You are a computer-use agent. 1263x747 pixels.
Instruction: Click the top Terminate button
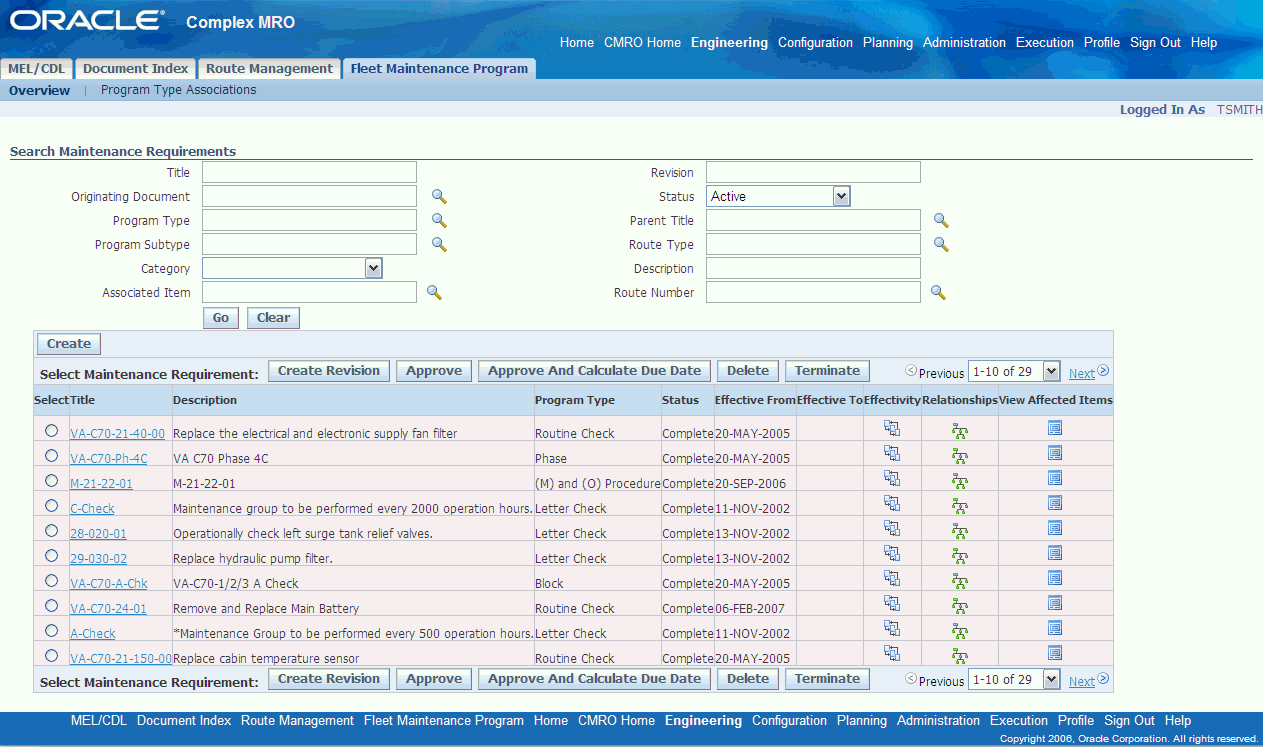(x=827, y=371)
